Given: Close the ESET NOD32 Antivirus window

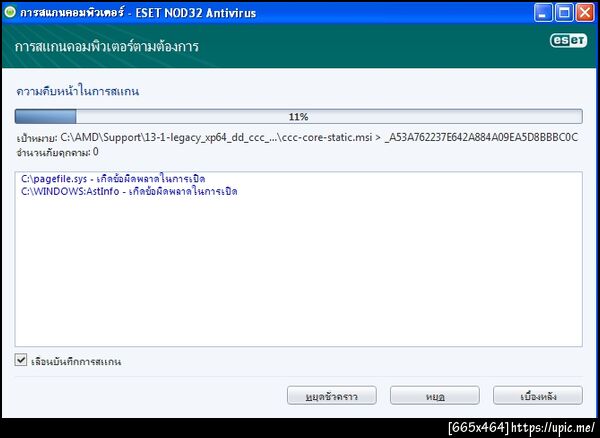Looking at the screenshot, I should [585, 13].
